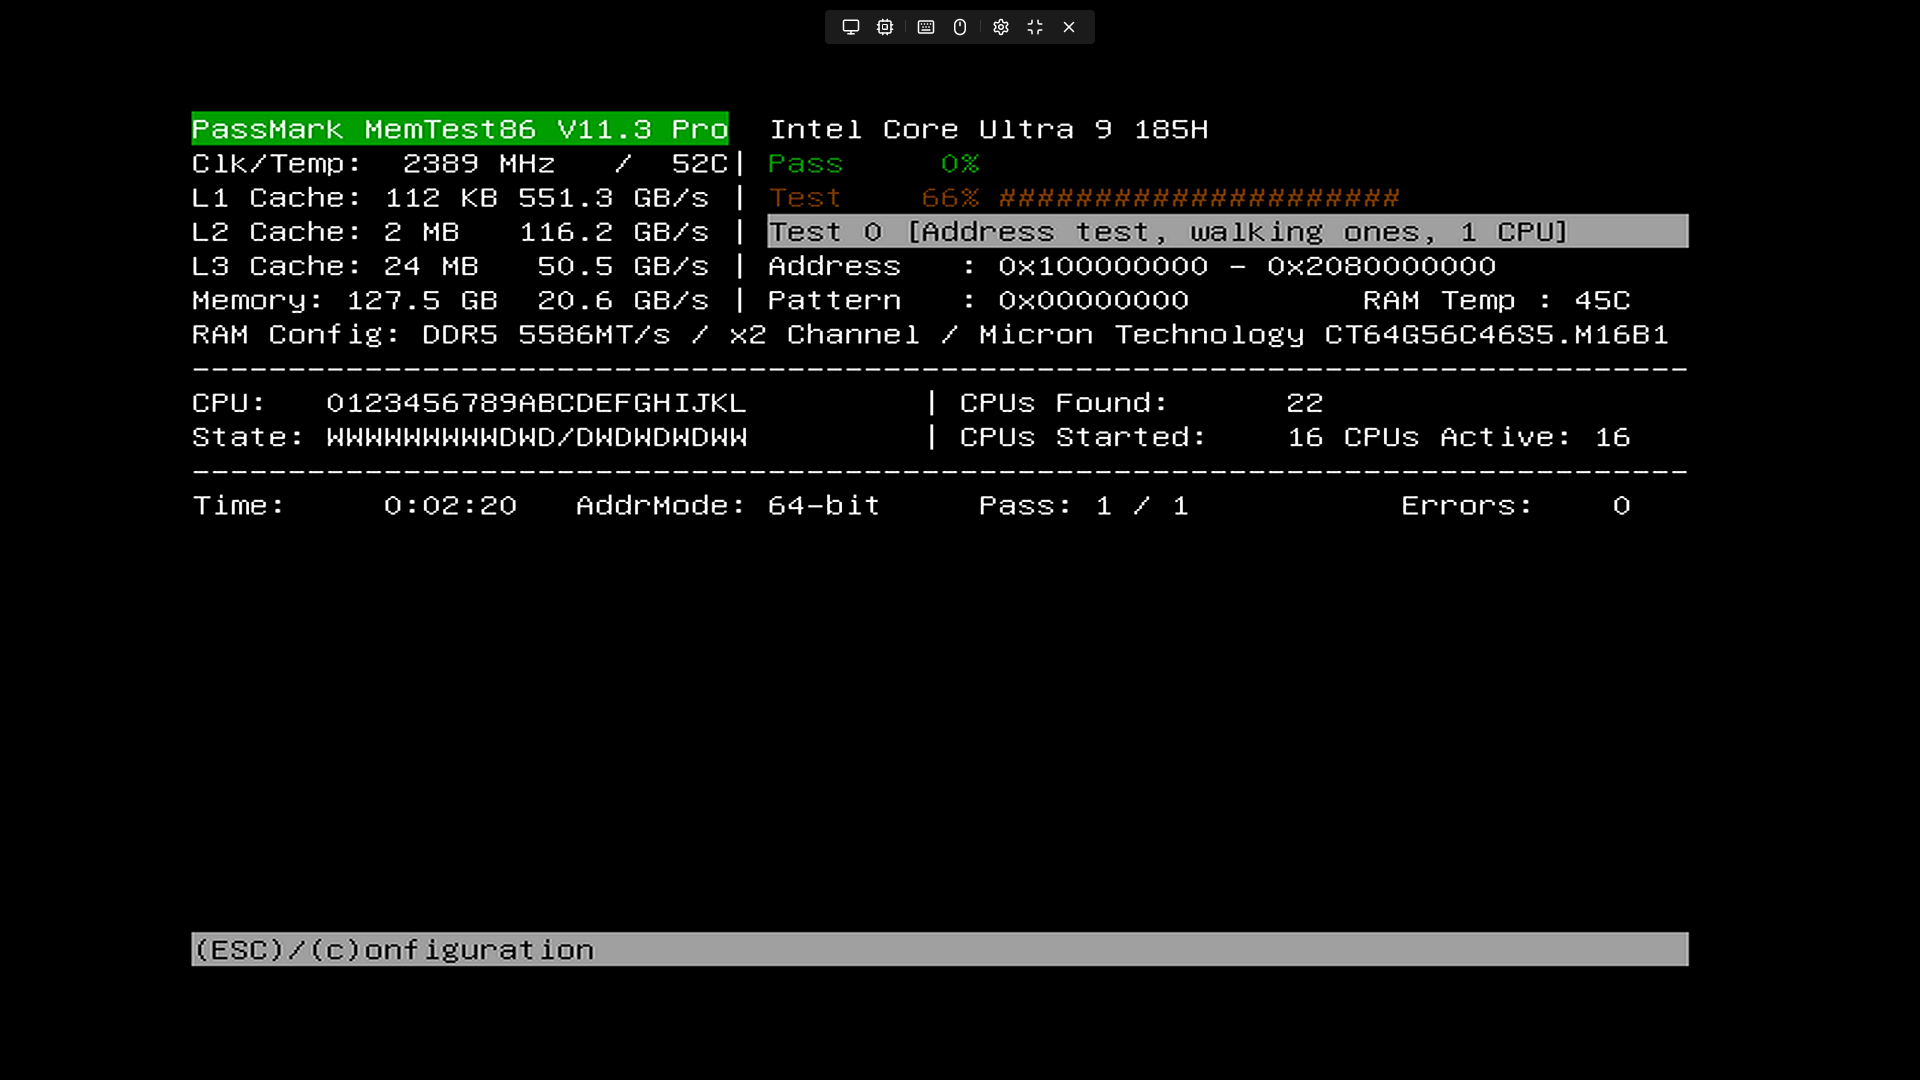The height and width of the screenshot is (1080, 1920).
Task: Exit fullscreen with the collapse arrows icon
Action: tap(1035, 27)
